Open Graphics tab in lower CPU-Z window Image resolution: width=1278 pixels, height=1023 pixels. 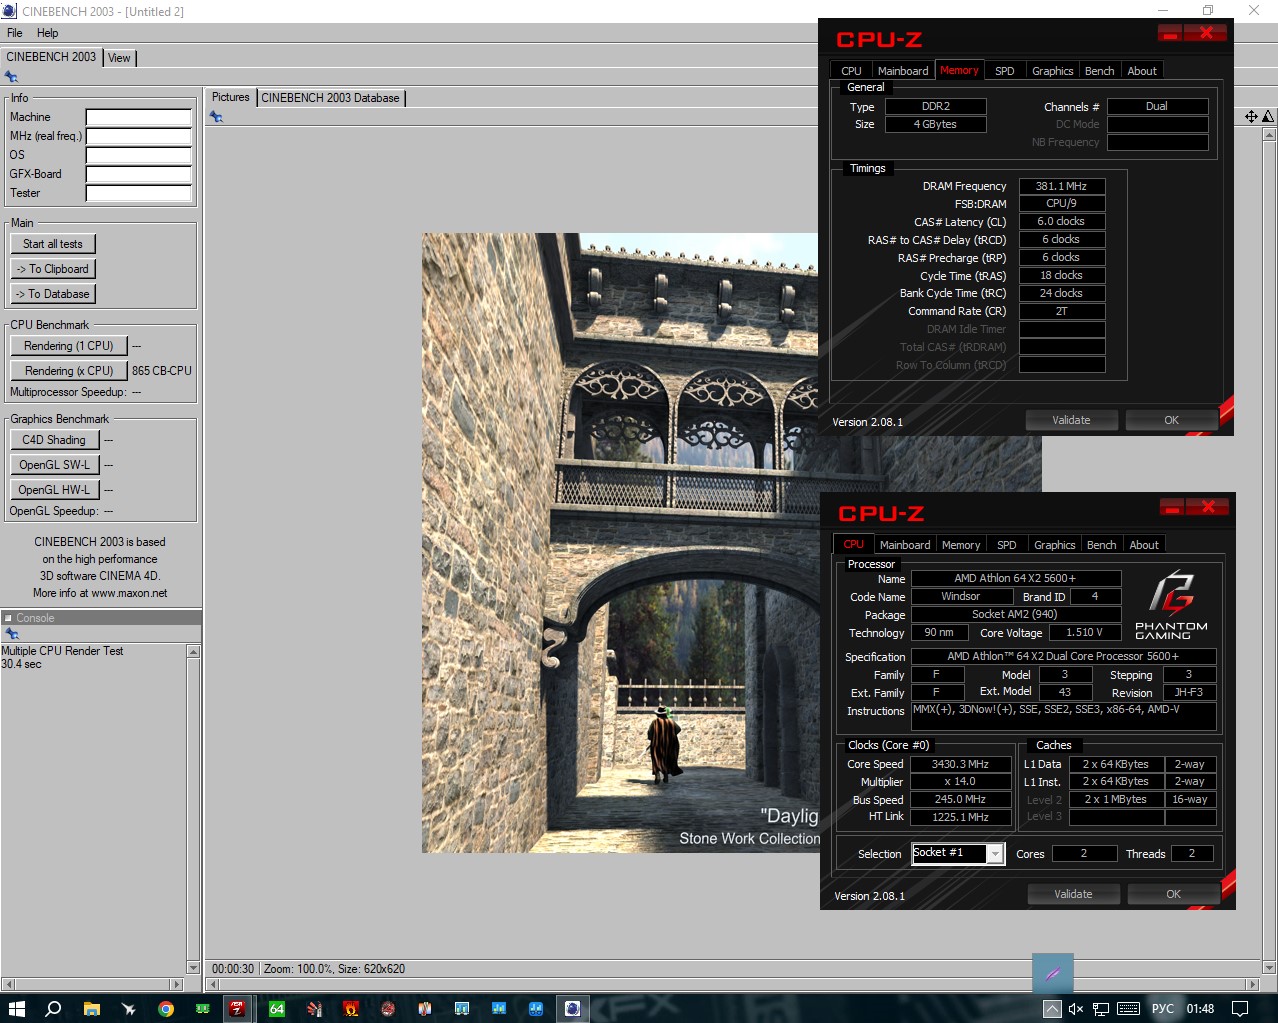point(1055,545)
